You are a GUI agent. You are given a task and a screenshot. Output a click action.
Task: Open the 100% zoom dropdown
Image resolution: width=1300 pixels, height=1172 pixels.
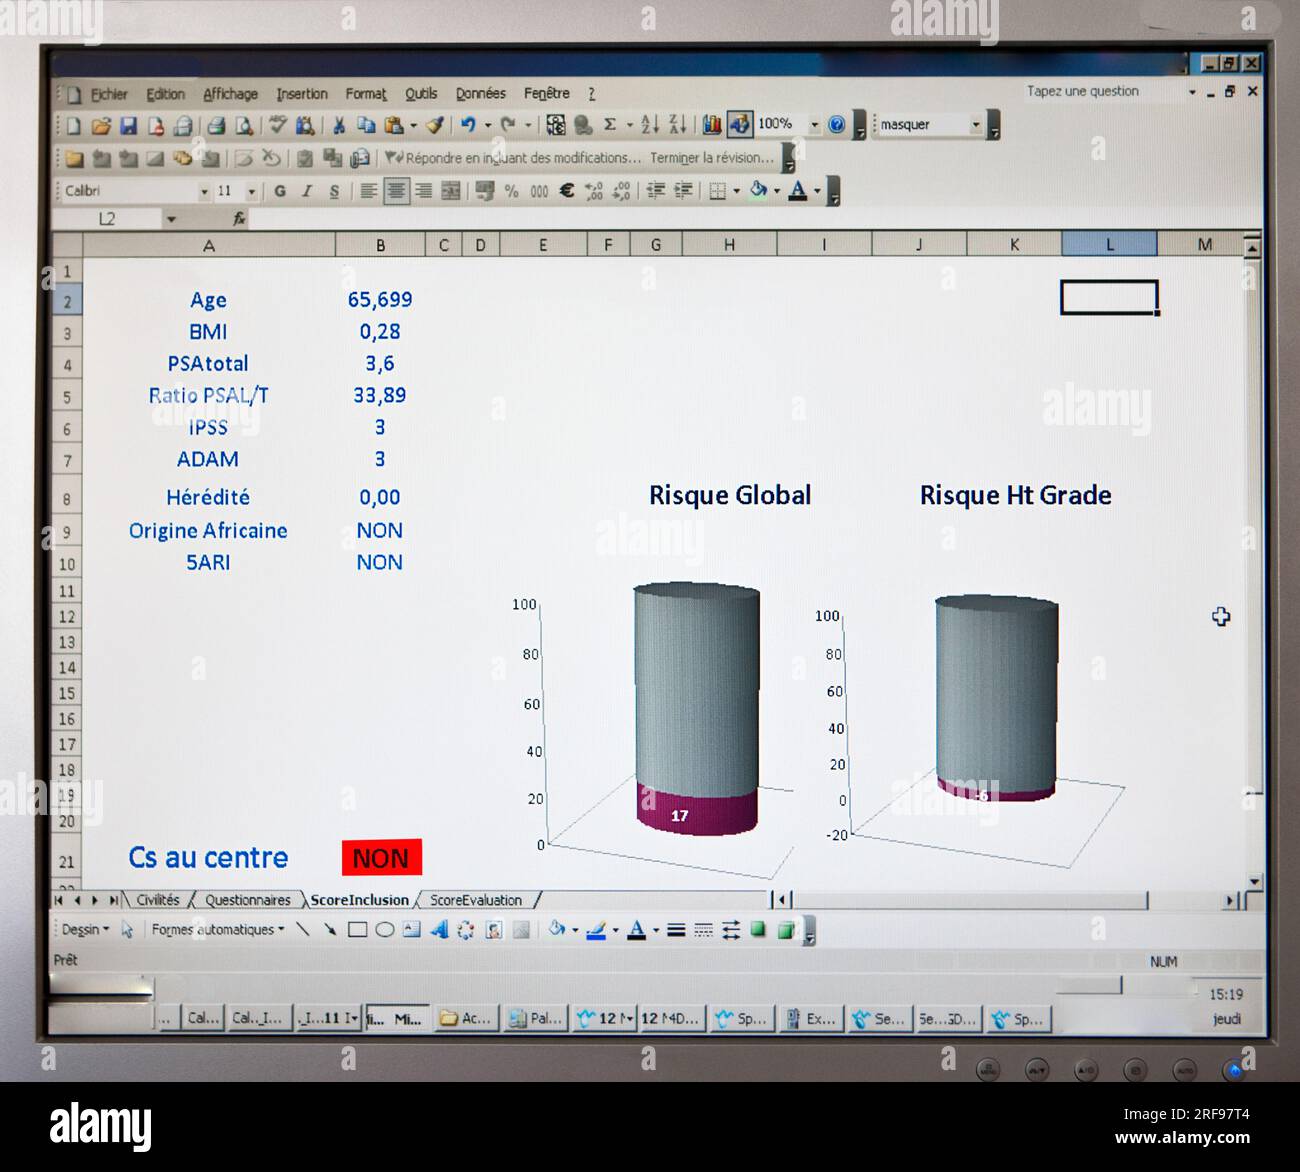point(814,125)
